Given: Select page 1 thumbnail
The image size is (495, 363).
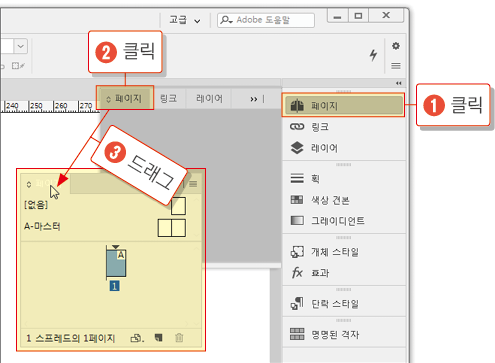Looking at the screenshot, I should click(116, 263).
